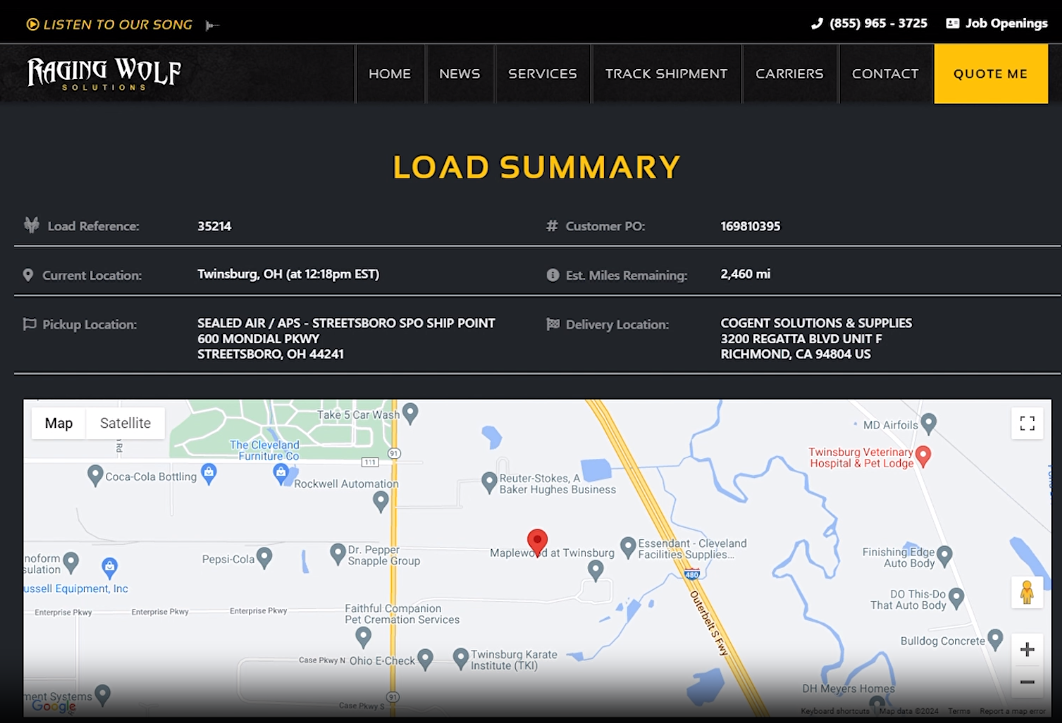Open the Services menu
The image size is (1062, 723).
pos(542,72)
